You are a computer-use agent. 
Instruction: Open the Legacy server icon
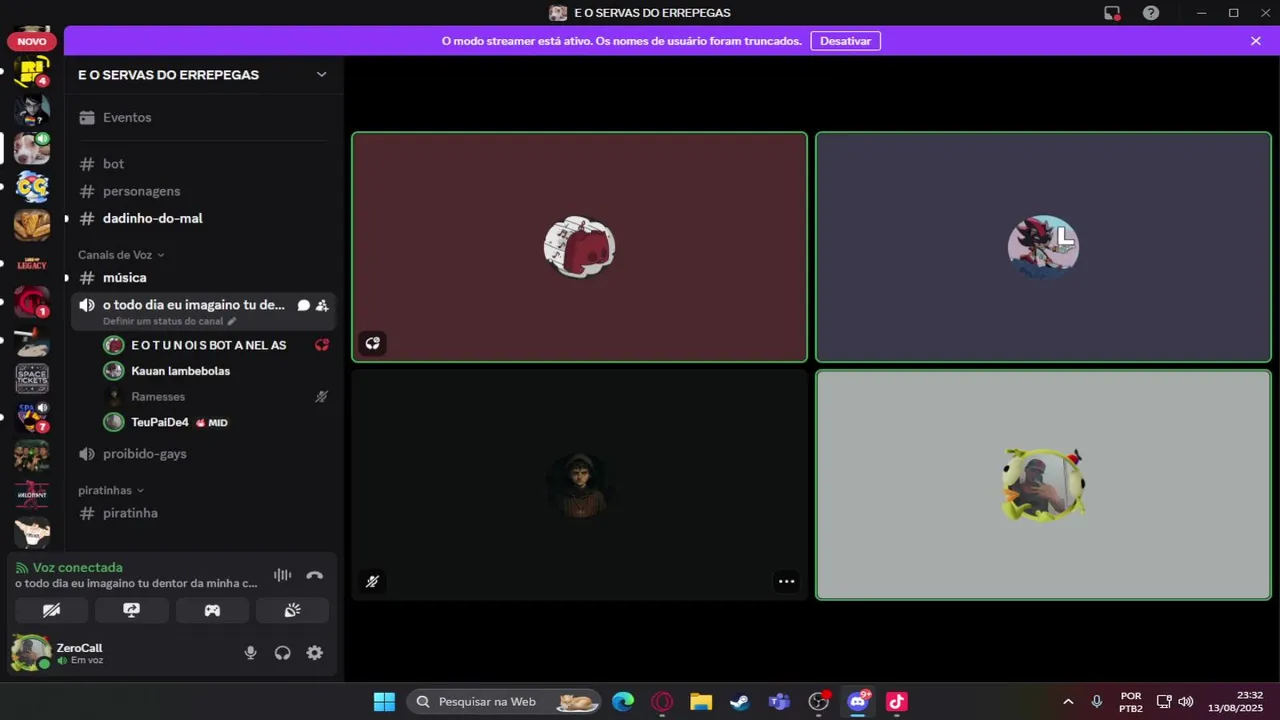pyautogui.click(x=32, y=264)
